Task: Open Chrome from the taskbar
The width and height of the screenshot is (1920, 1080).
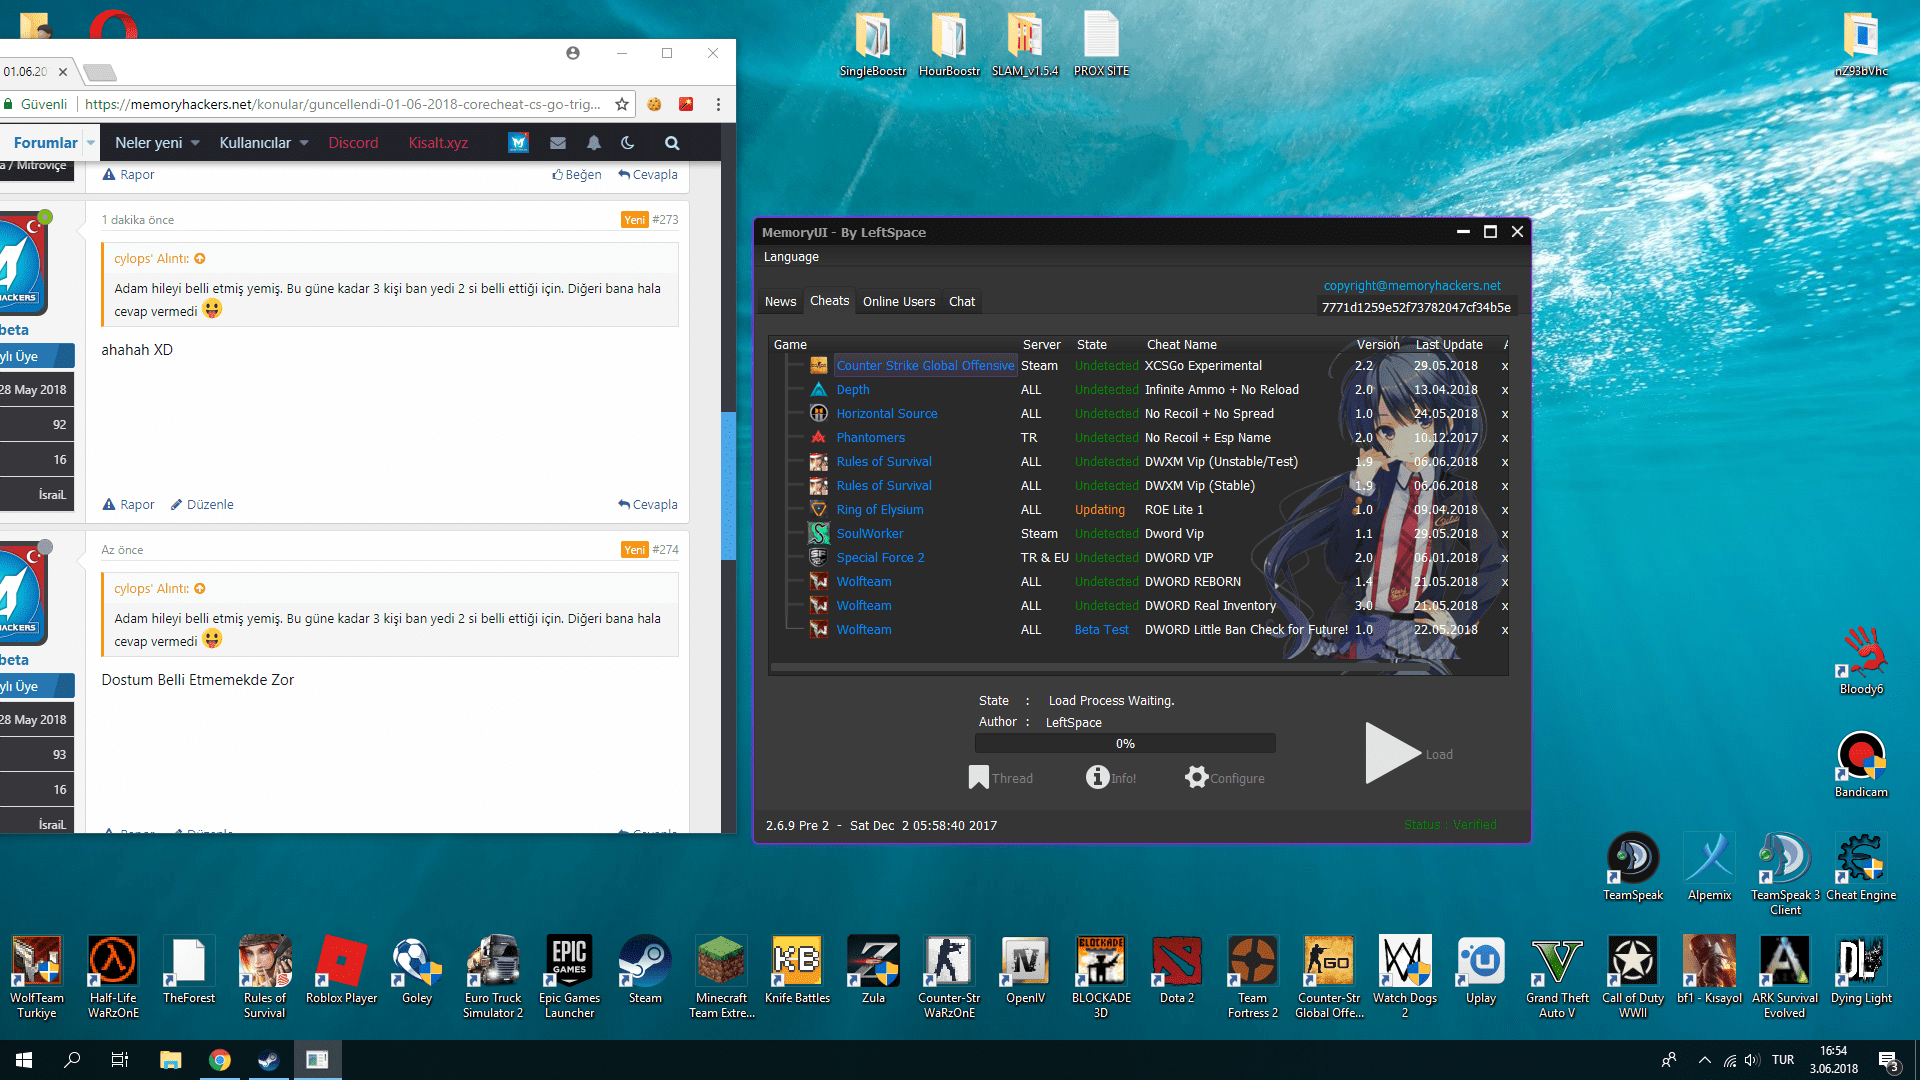Action: coord(220,1060)
